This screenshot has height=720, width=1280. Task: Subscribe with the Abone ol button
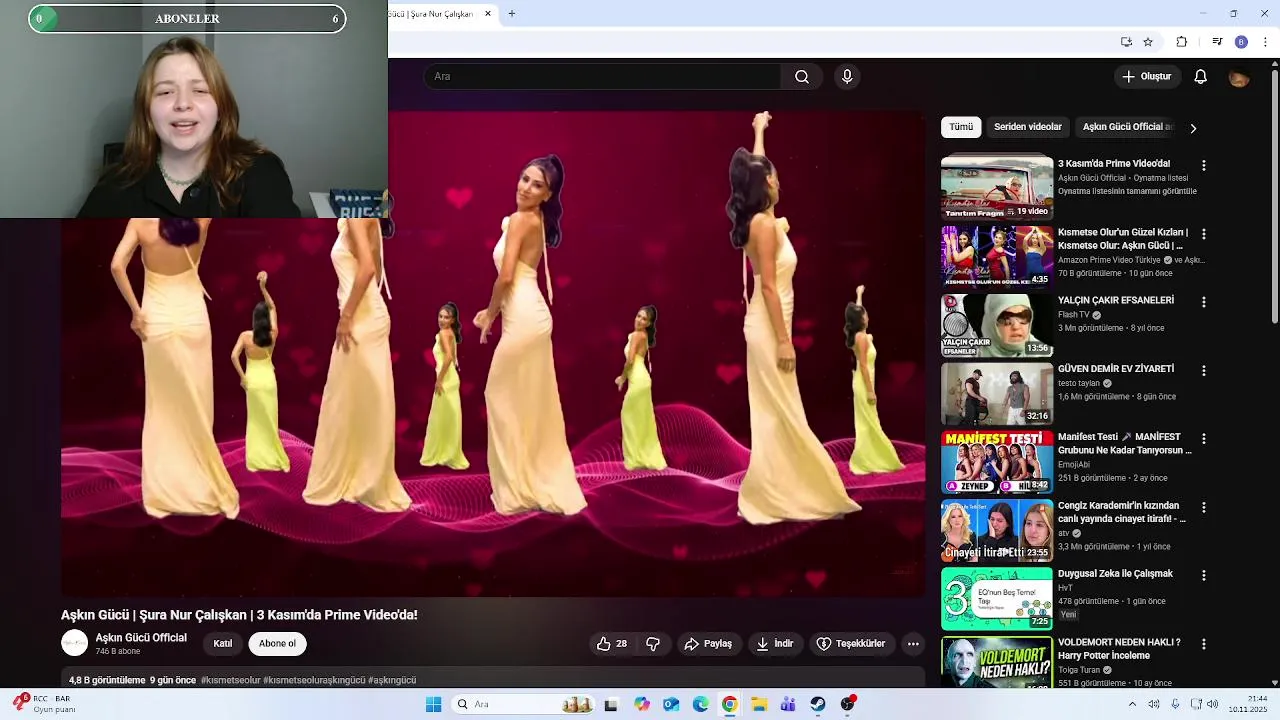pyautogui.click(x=277, y=644)
